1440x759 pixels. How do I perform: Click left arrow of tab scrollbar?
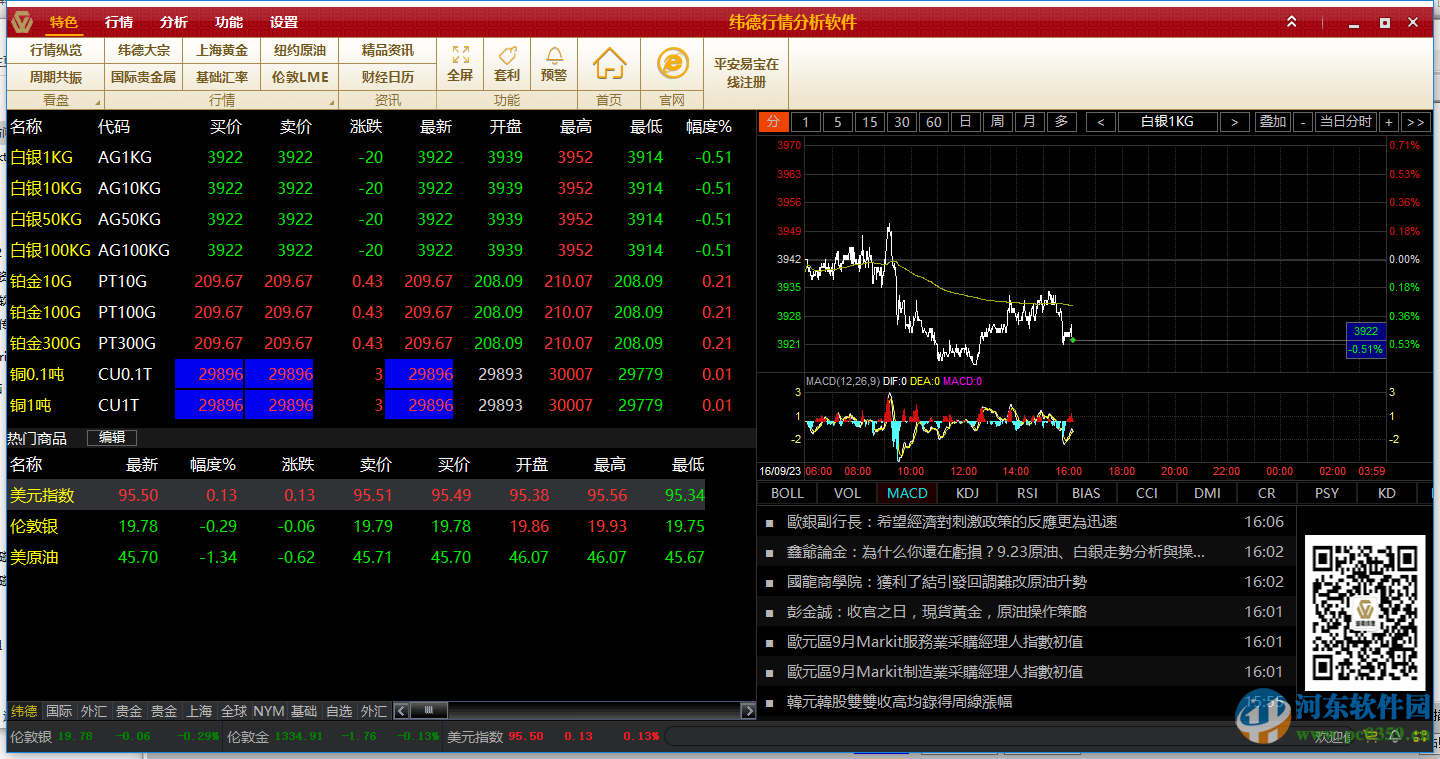(x=401, y=711)
